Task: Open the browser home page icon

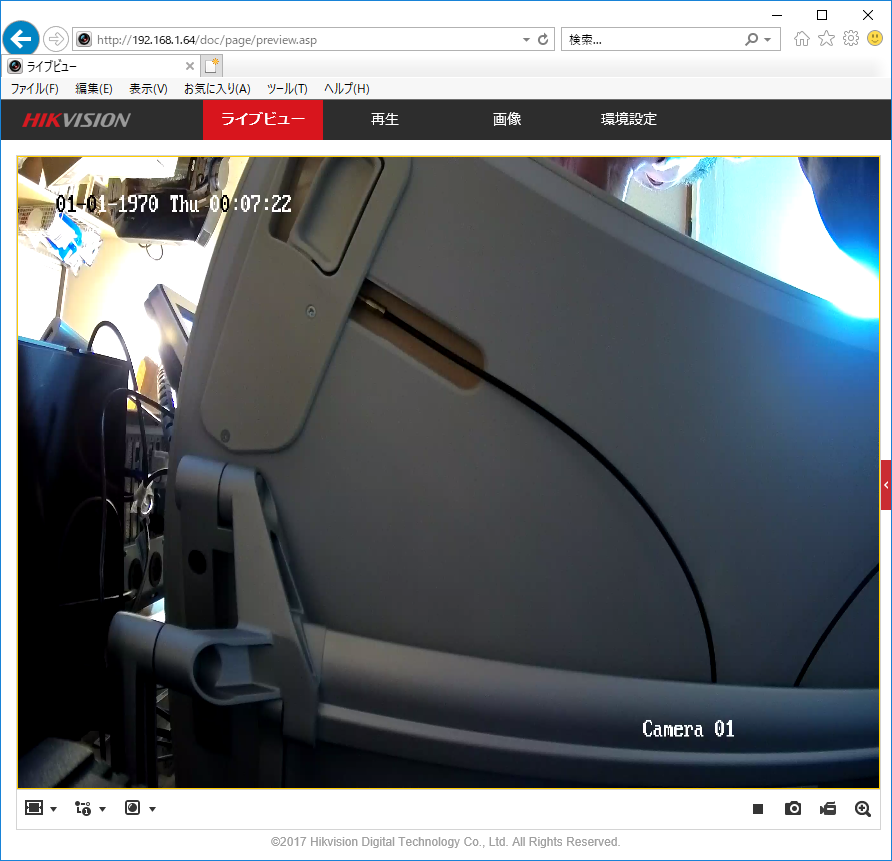Action: click(802, 39)
